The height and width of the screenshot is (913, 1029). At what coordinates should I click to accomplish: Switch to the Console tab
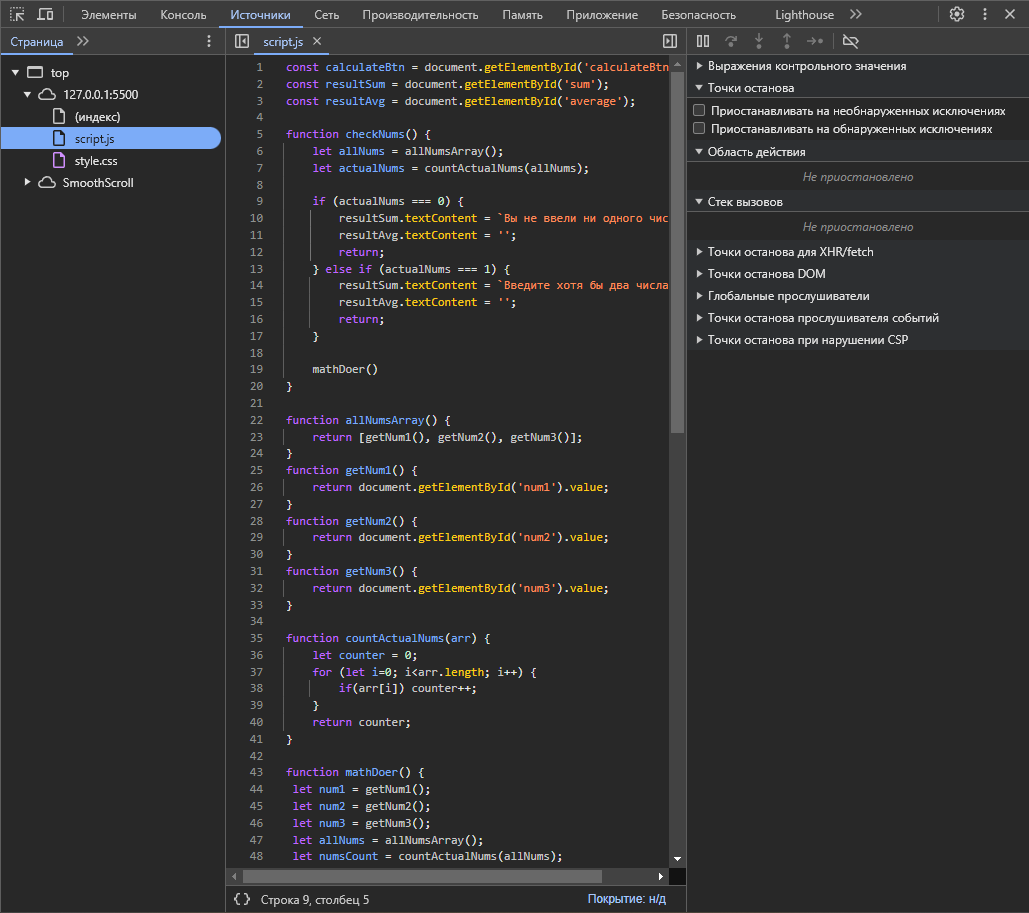coord(183,15)
